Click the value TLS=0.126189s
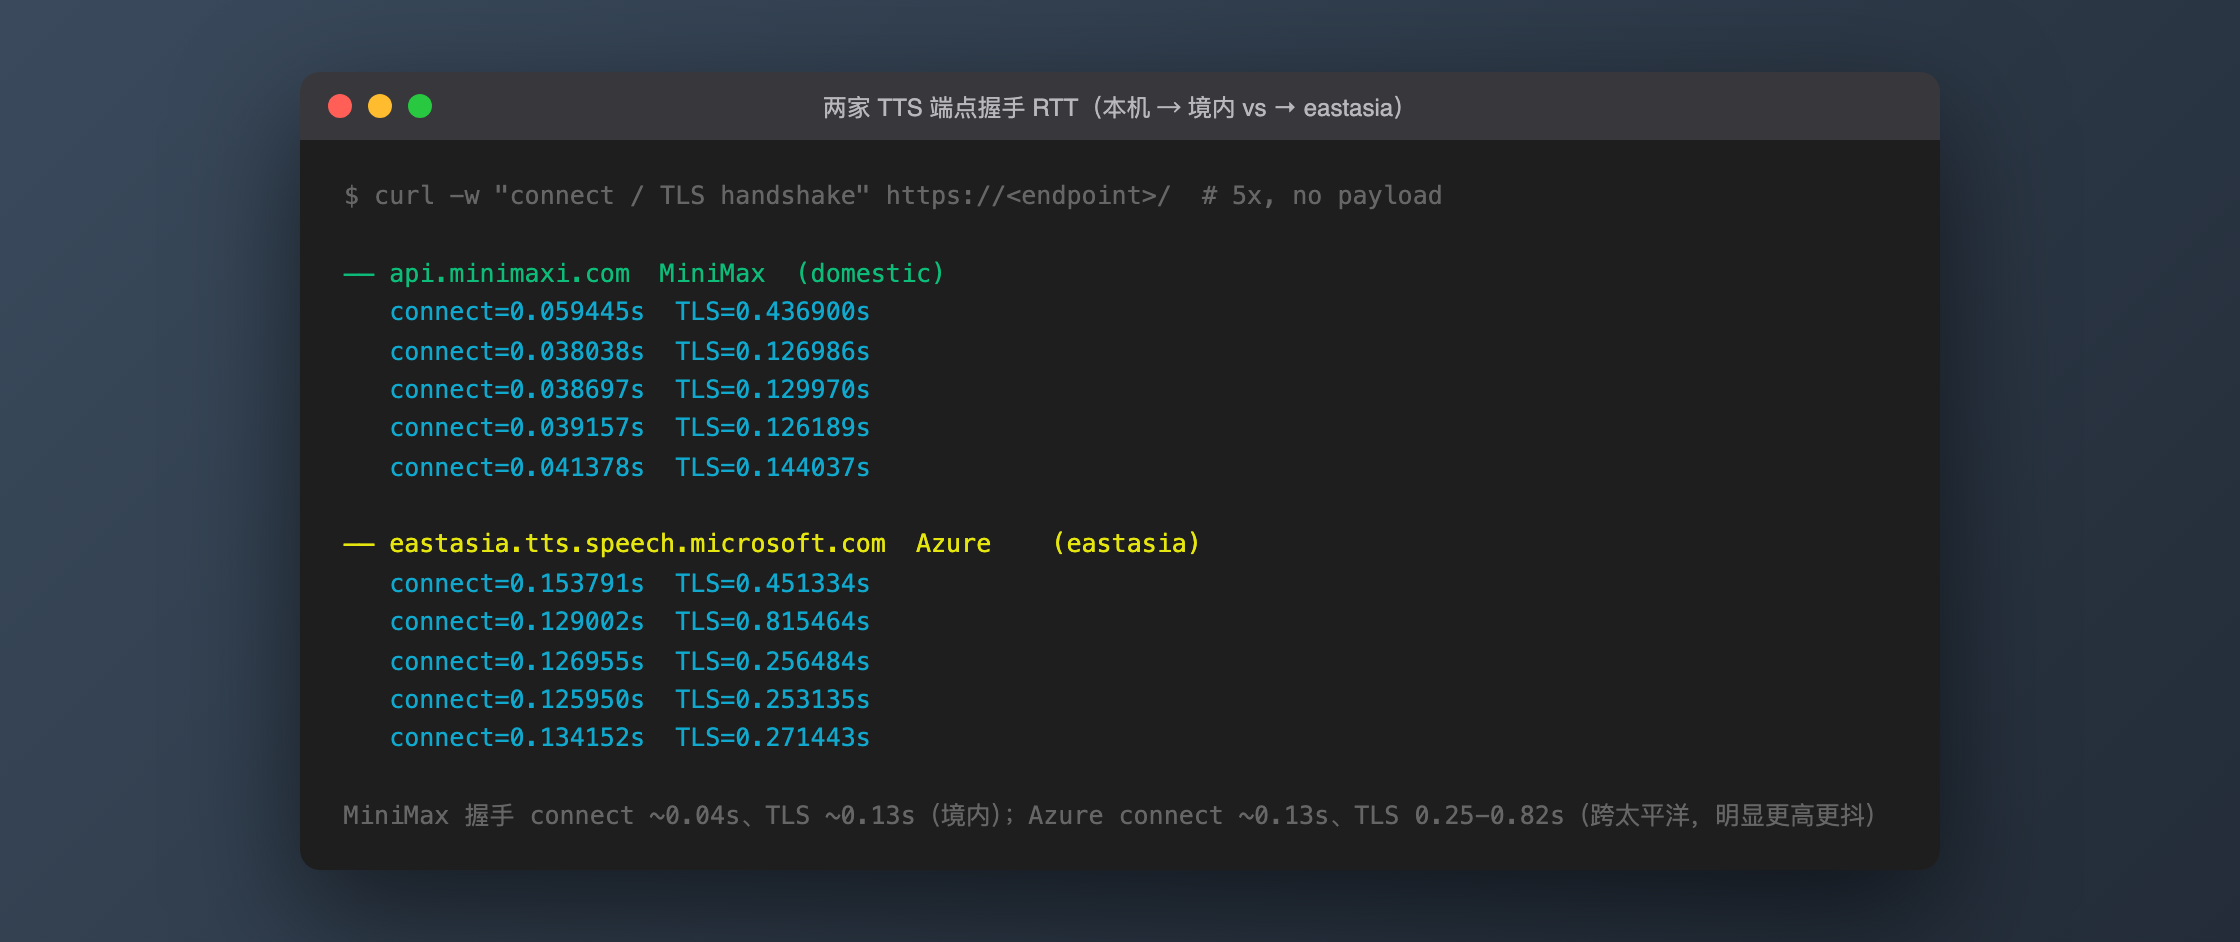 coord(772,428)
